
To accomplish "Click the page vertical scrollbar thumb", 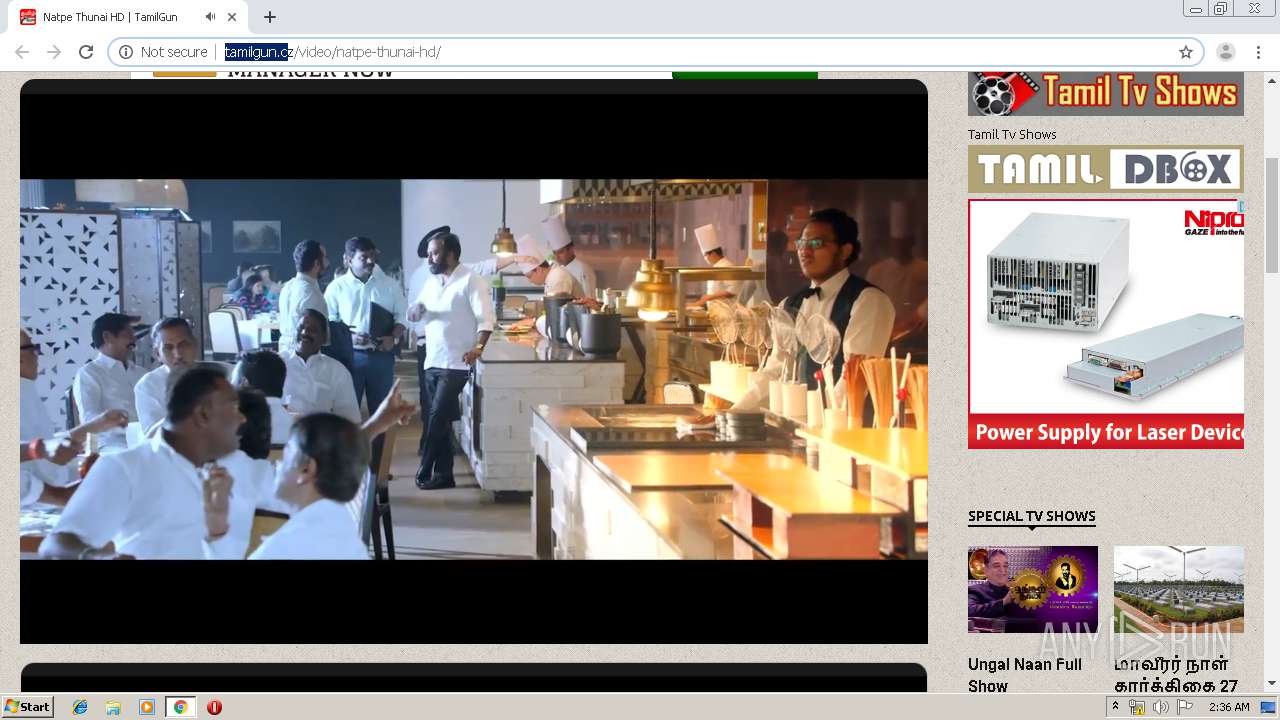I will point(1272,215).
